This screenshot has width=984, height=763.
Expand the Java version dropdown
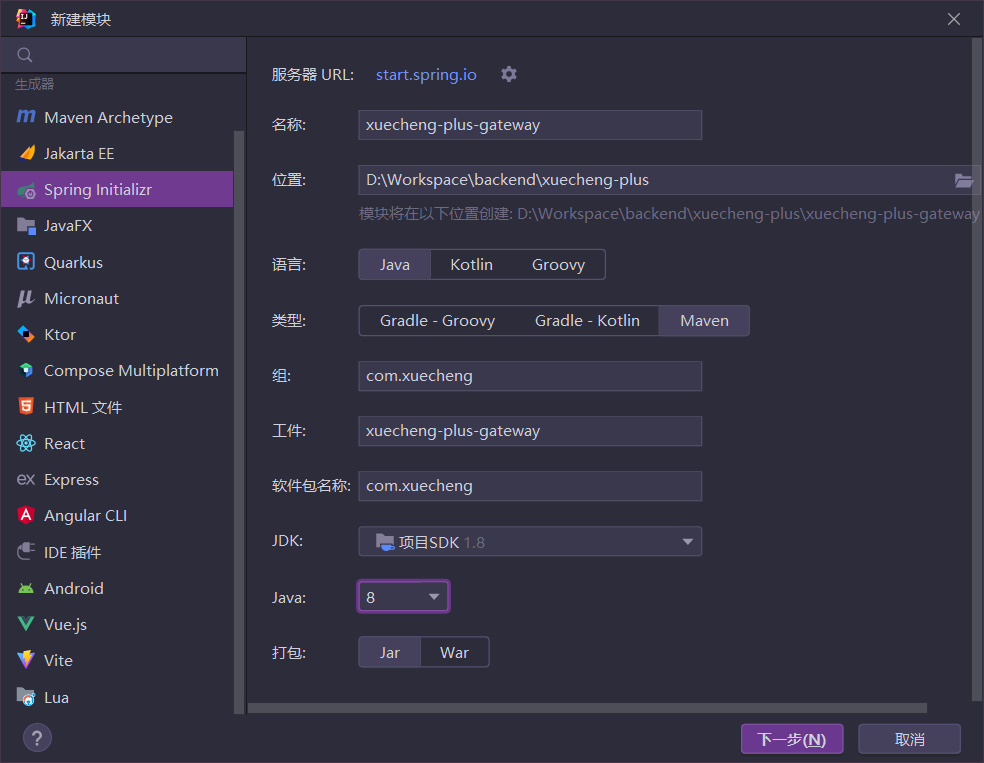point(404,597)
